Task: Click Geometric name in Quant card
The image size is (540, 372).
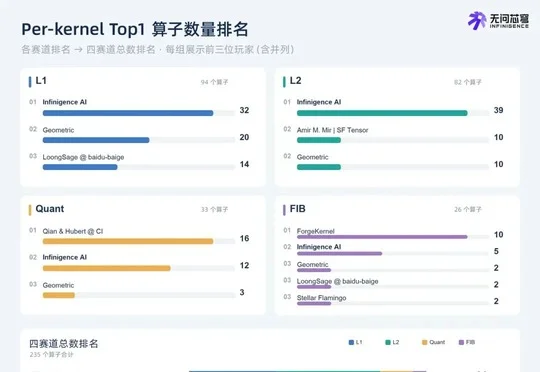Action: click(59, 285)
